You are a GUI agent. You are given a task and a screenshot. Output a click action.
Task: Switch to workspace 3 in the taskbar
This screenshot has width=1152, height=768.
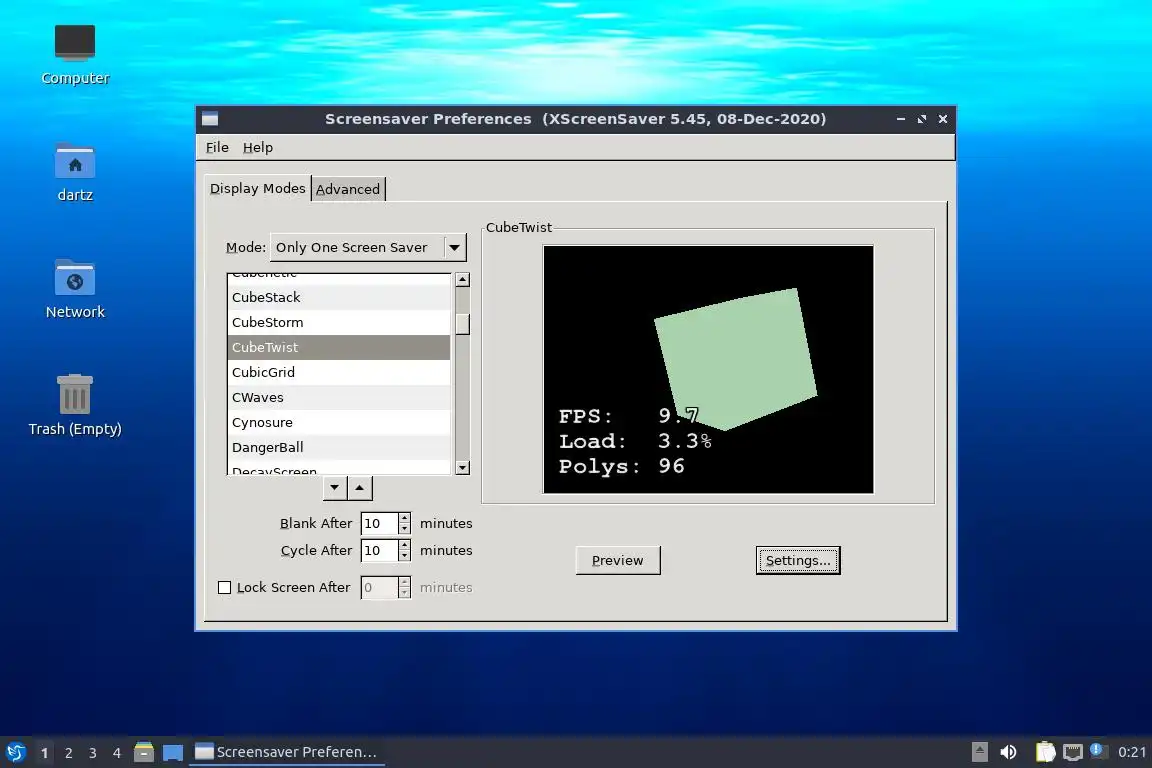93,753
